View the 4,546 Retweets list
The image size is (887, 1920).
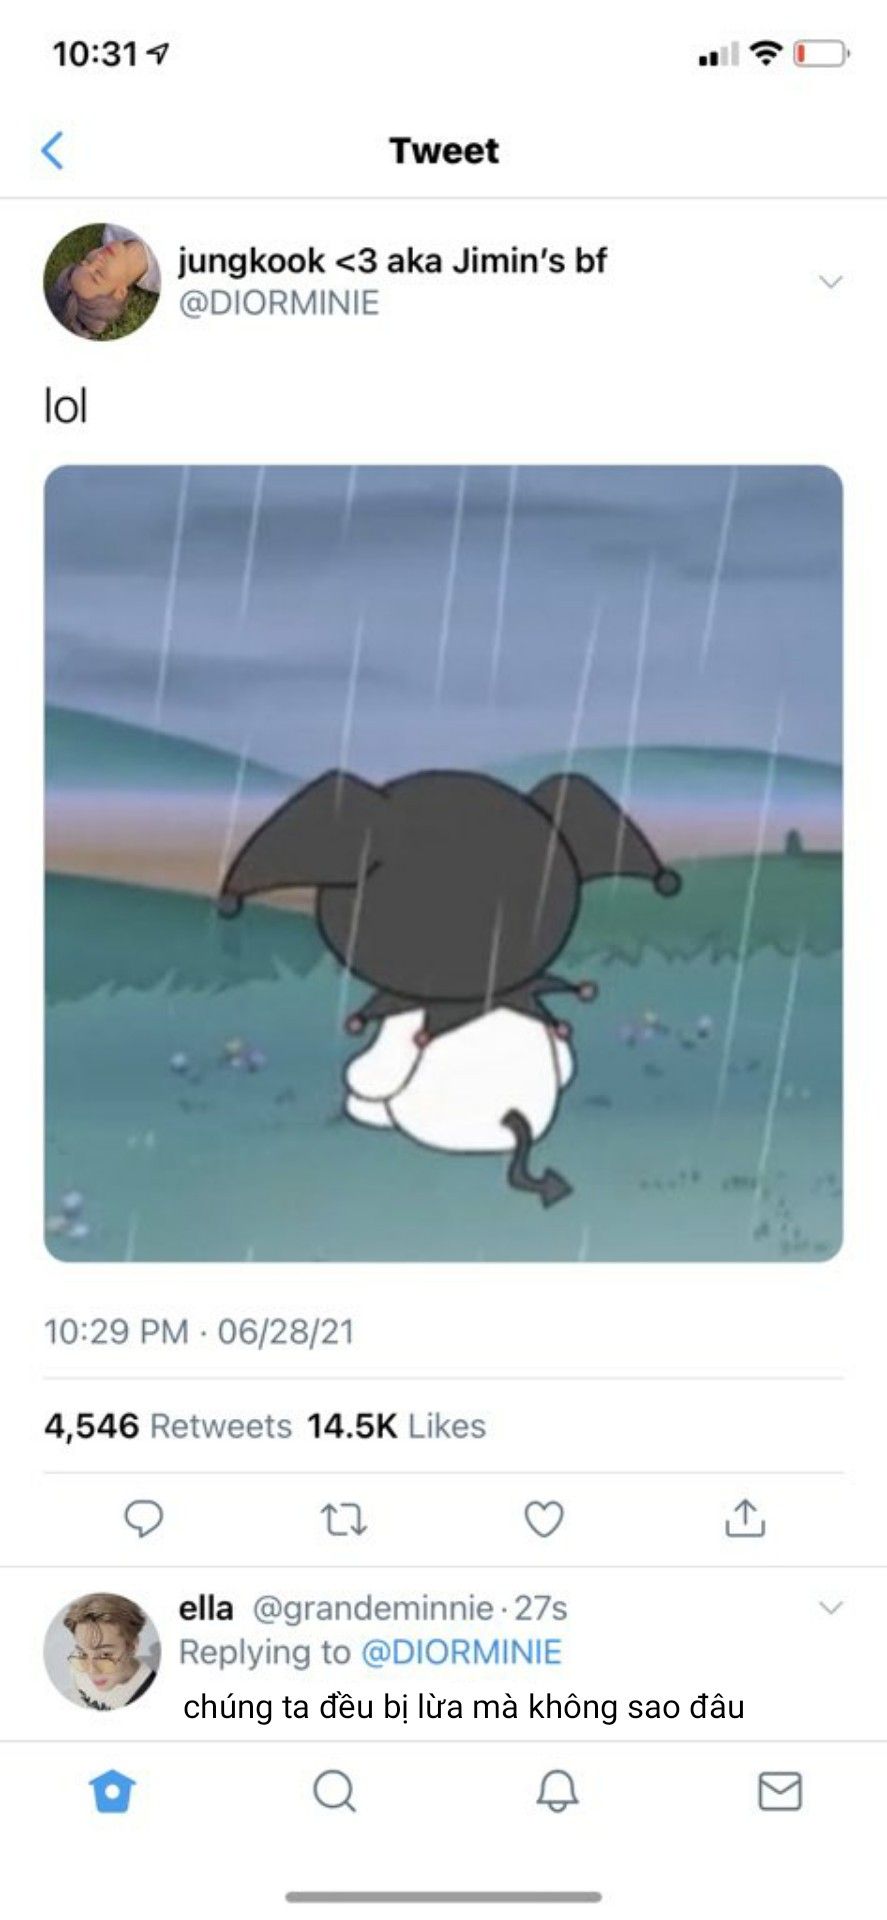[x=168, y=1426]
